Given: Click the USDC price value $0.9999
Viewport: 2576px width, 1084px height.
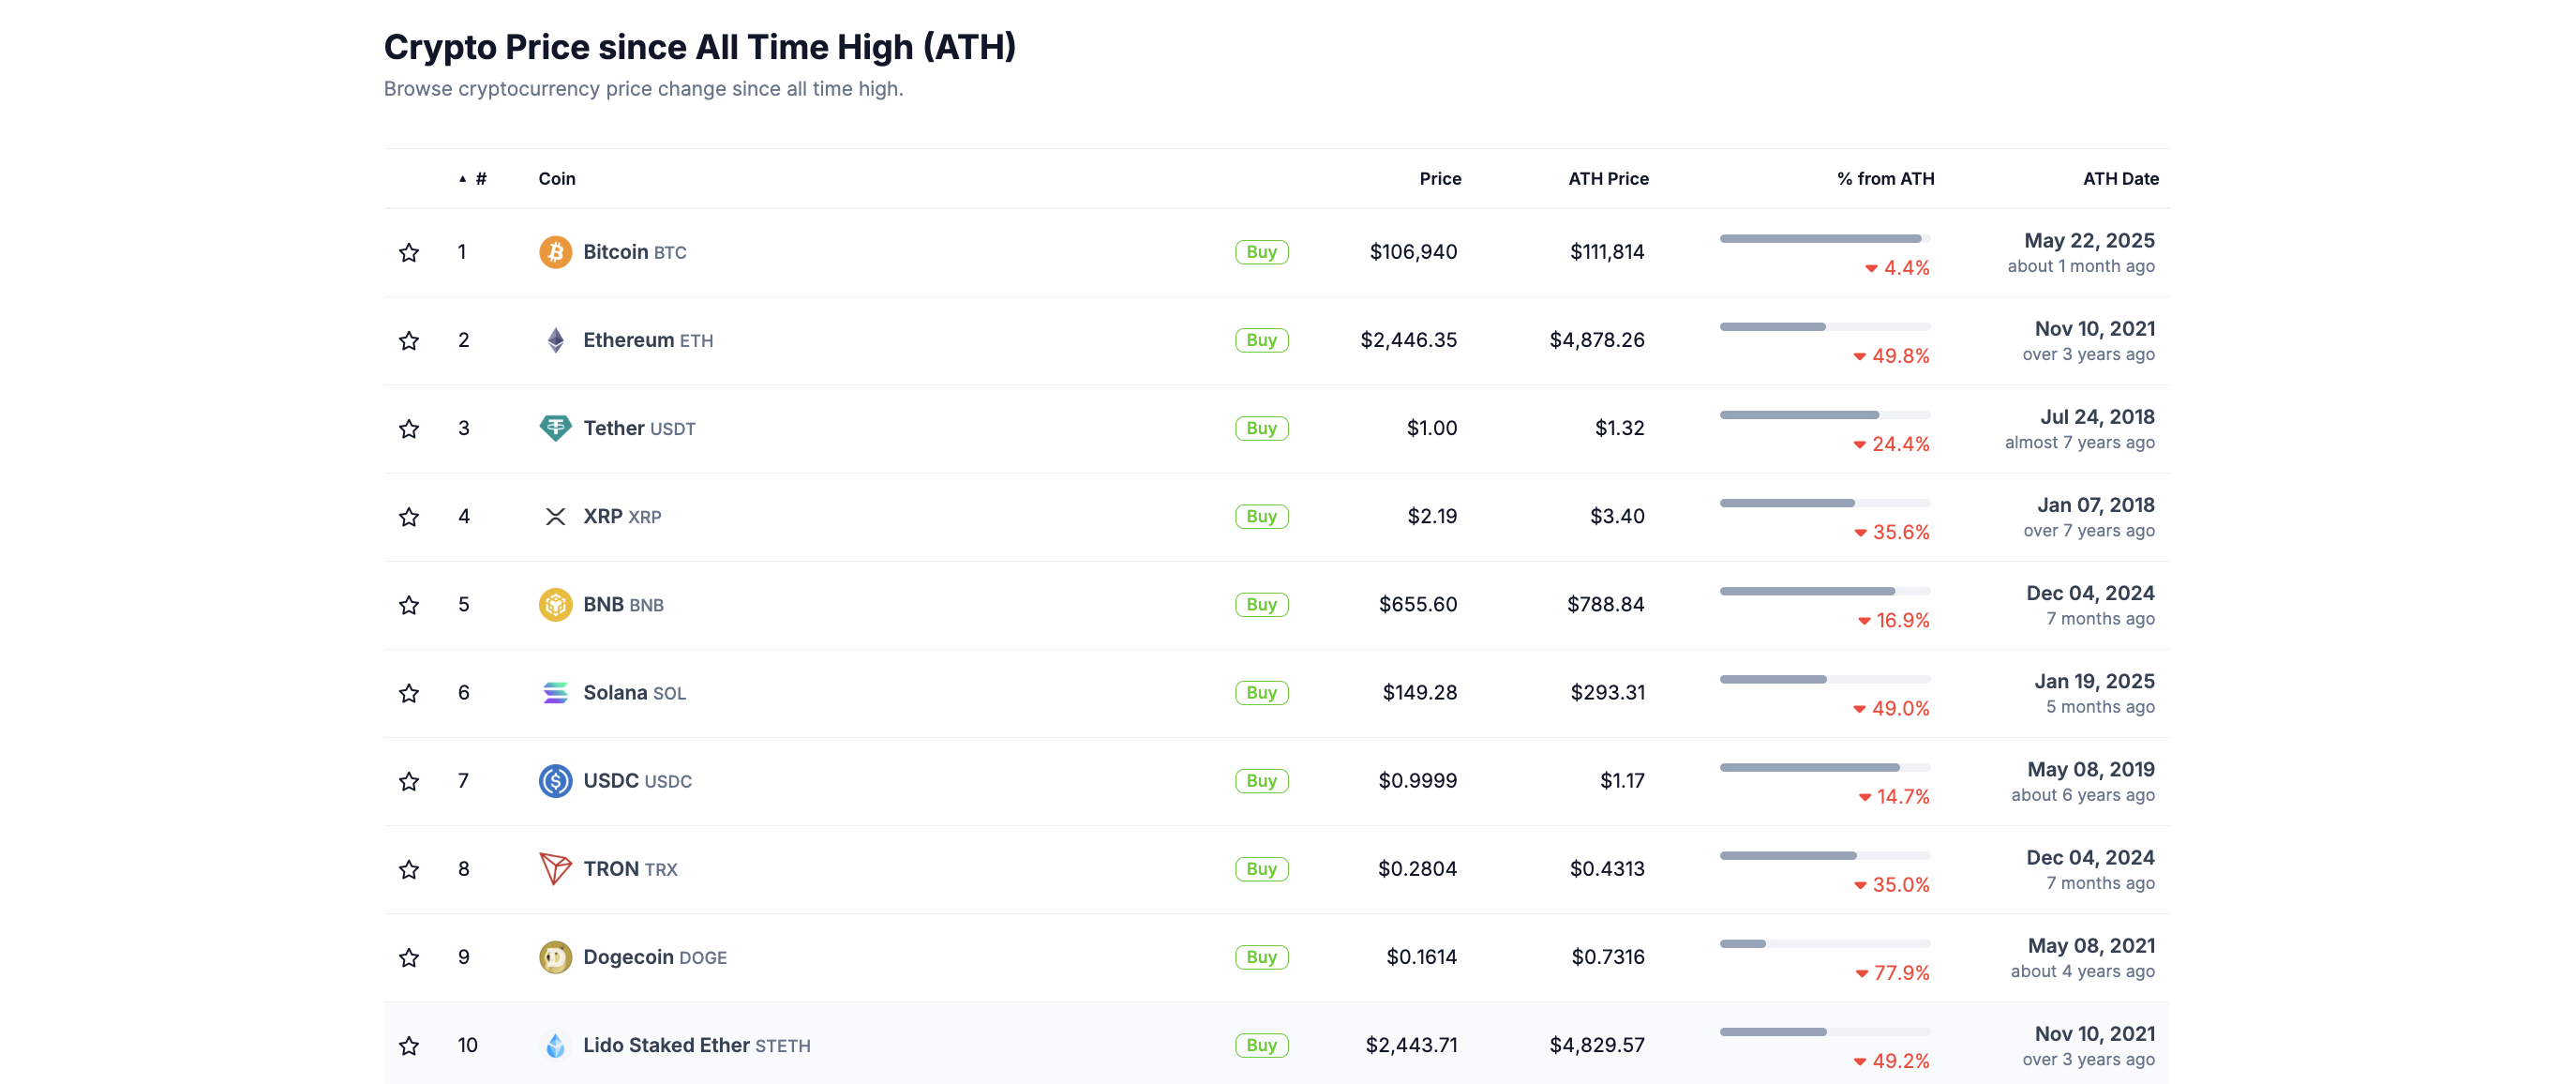Looking at the screenshot, I should click(1417, 781).
